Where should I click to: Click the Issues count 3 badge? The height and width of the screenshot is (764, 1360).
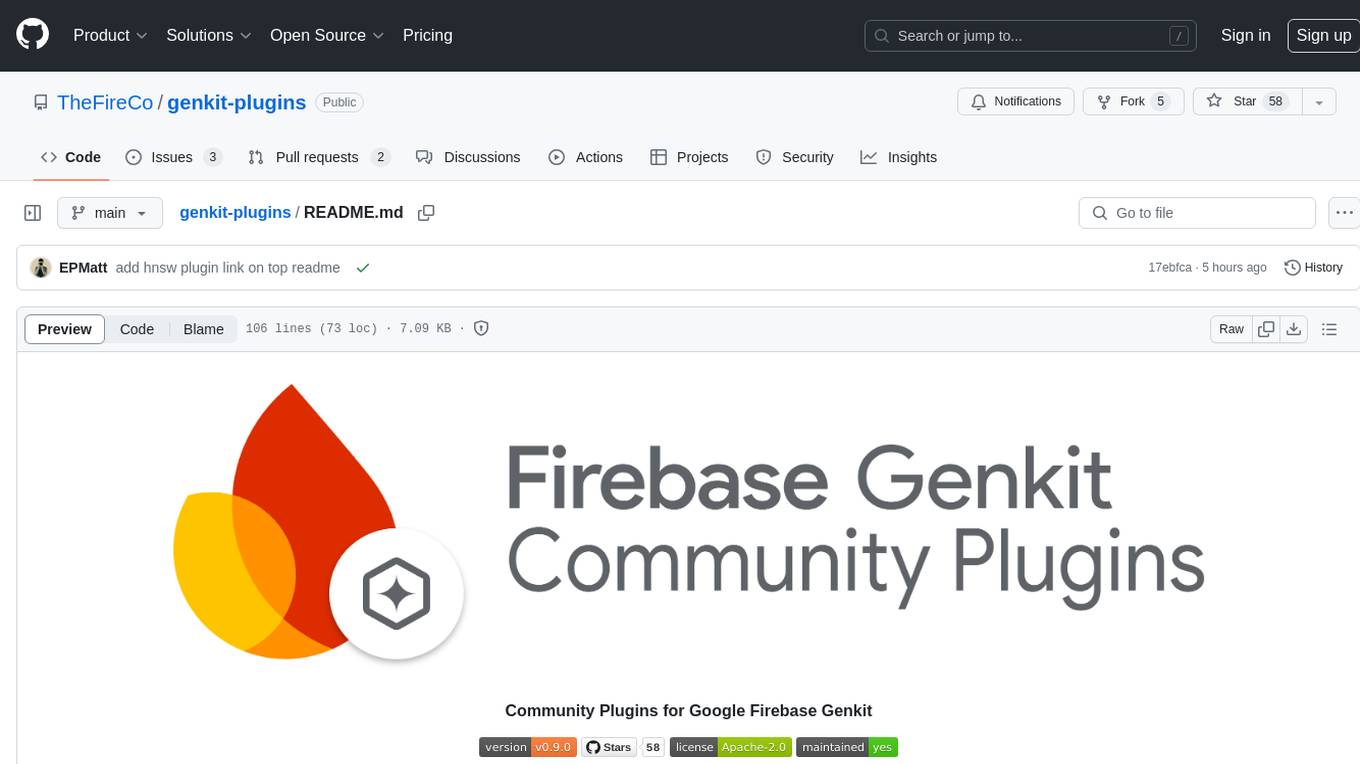click(x=212, y=157)
